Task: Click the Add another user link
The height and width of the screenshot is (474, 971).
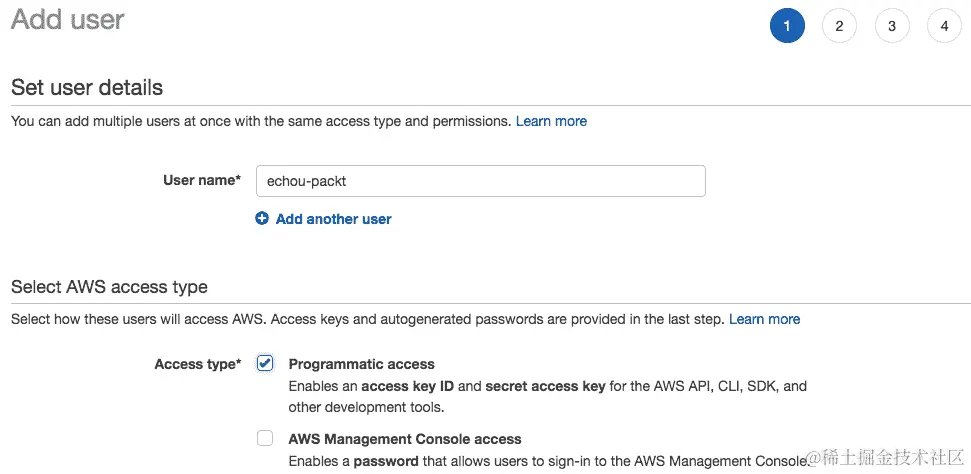Action: pos(333,219)
